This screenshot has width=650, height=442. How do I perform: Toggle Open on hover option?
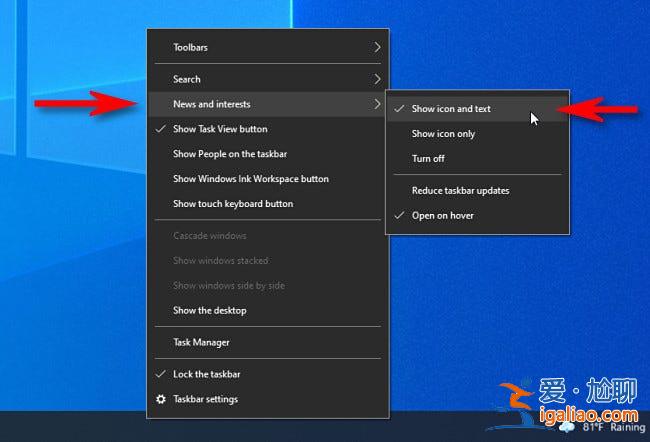point(478,216)
